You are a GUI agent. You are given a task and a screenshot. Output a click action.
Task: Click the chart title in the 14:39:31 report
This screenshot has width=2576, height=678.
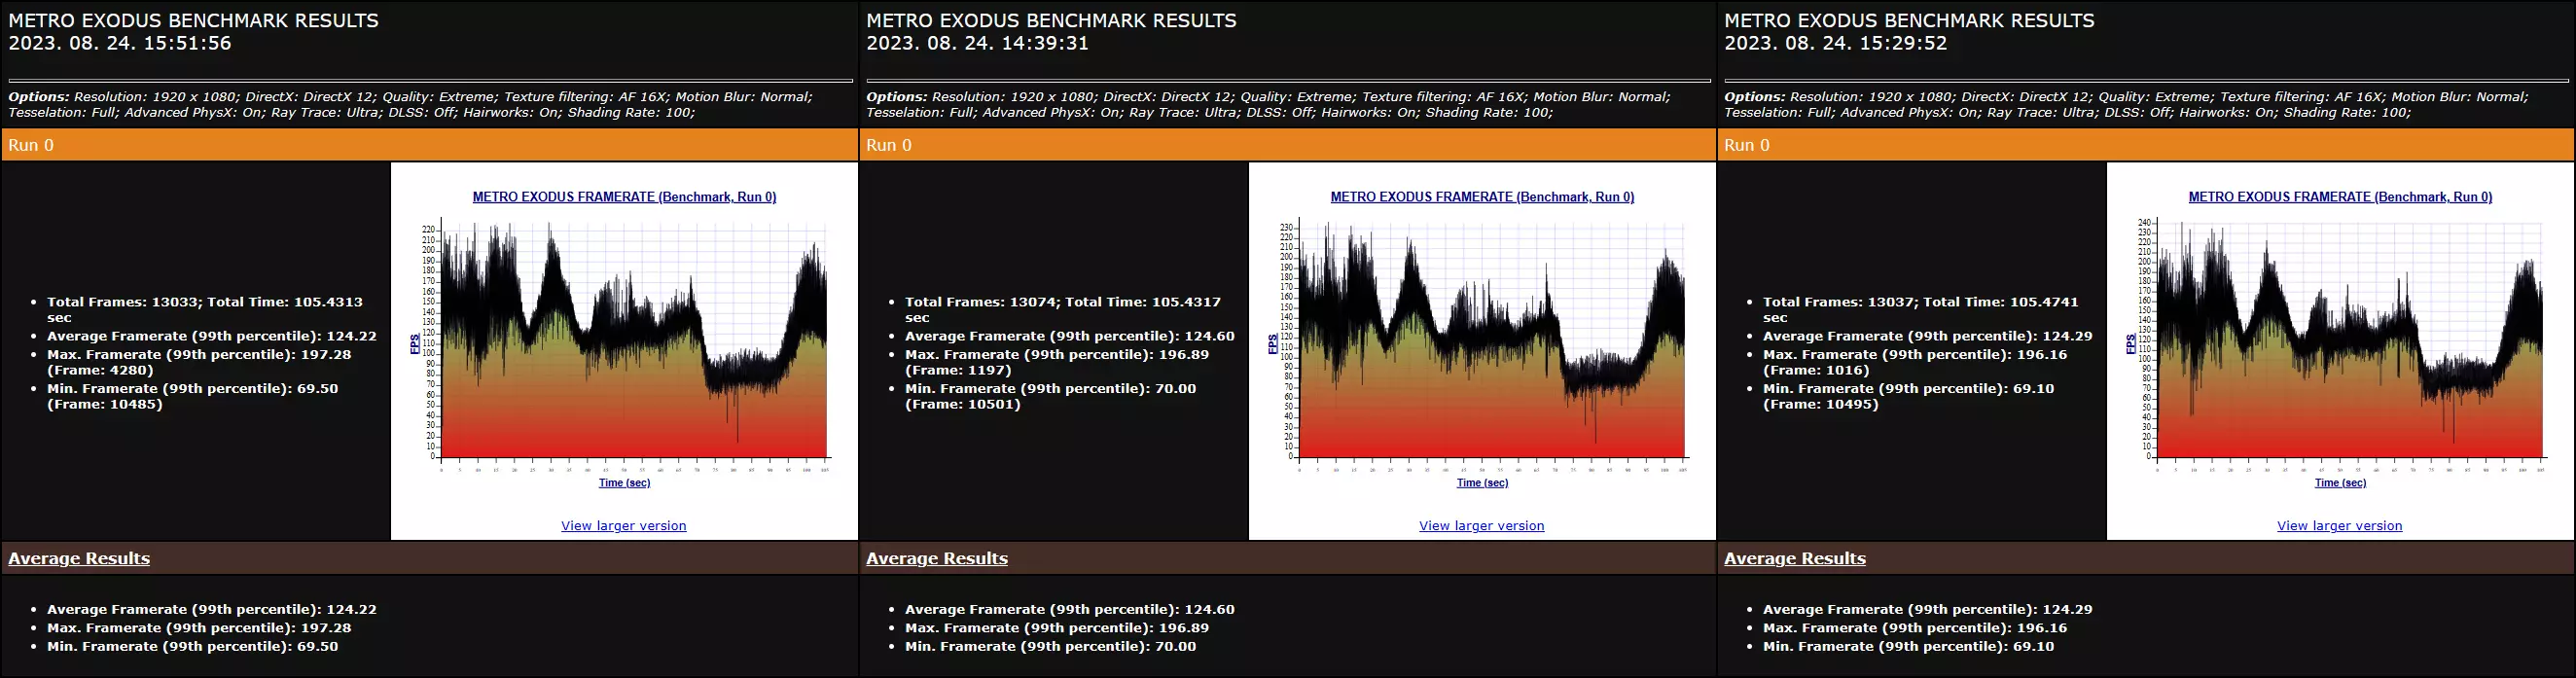(1482, 197)
